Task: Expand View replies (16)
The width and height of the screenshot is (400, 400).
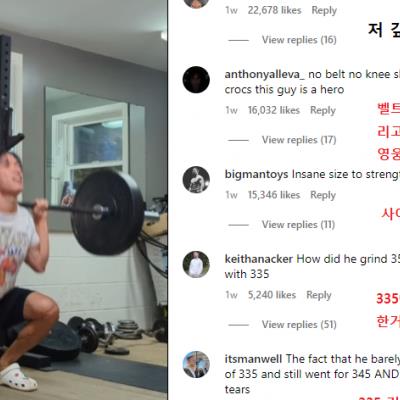Action: click(299, 40)
